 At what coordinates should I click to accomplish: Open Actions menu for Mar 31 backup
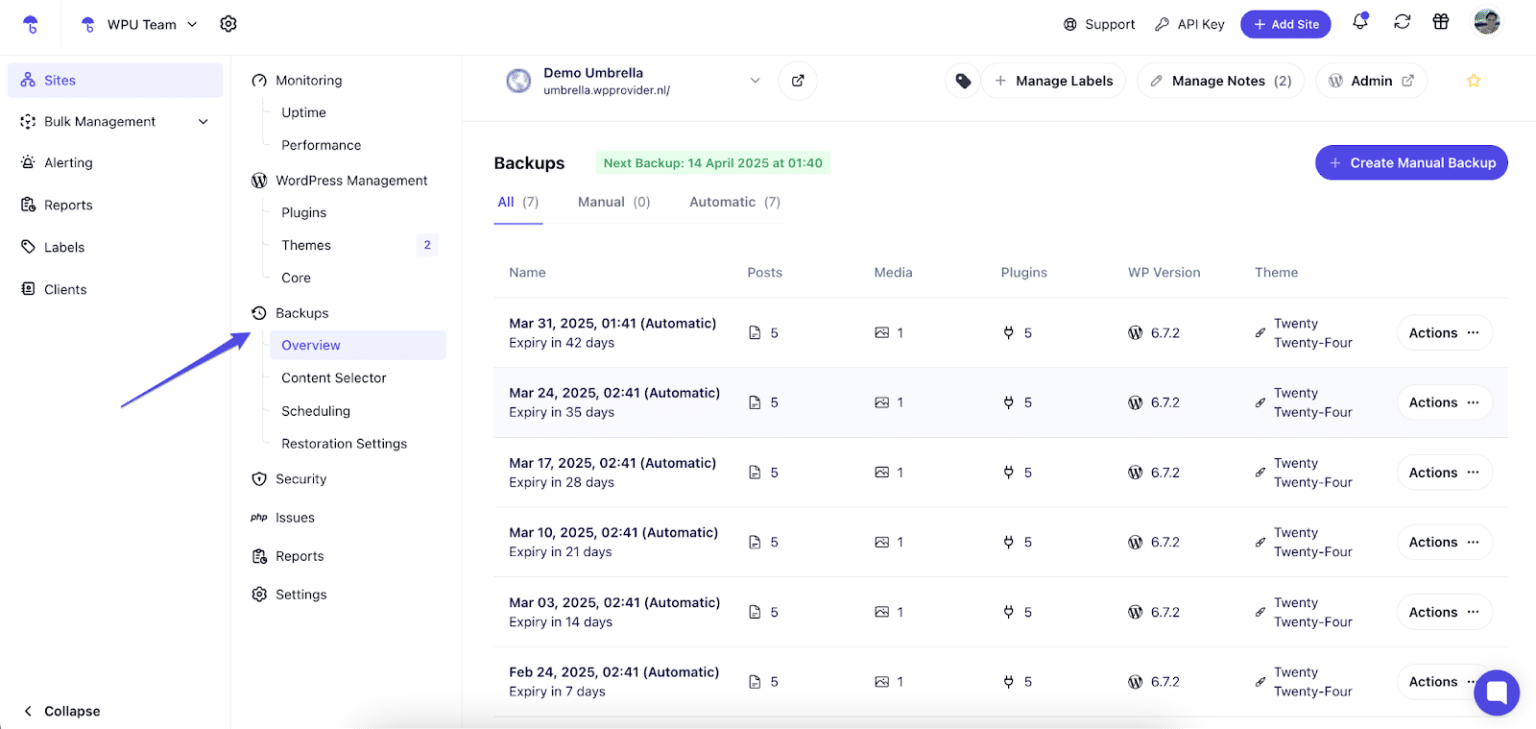(1443, 333)
